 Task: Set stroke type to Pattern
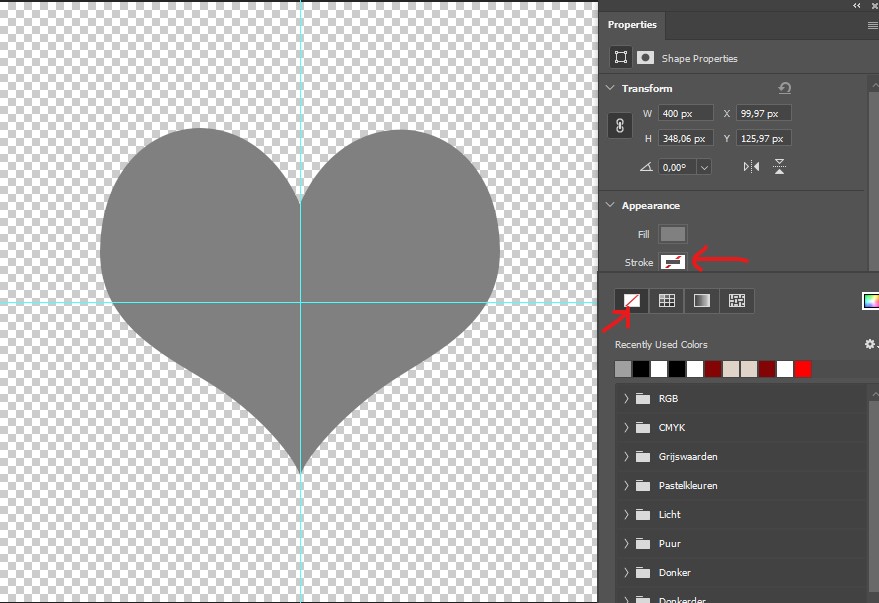pos(737,301)
